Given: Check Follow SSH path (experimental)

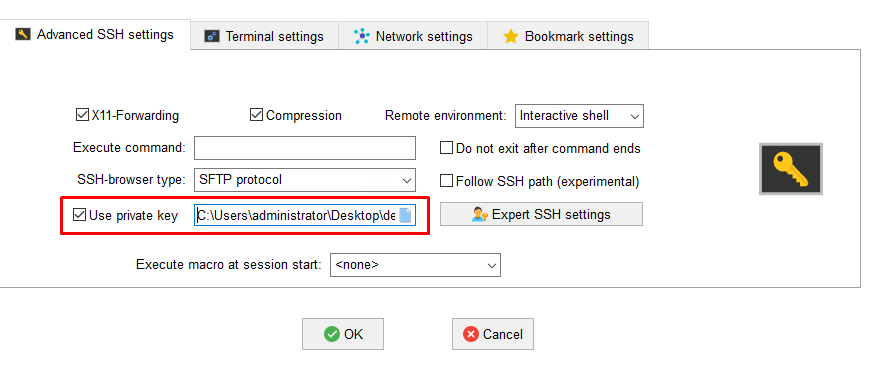Looking at the screenshot, I should tap(446, 181).
